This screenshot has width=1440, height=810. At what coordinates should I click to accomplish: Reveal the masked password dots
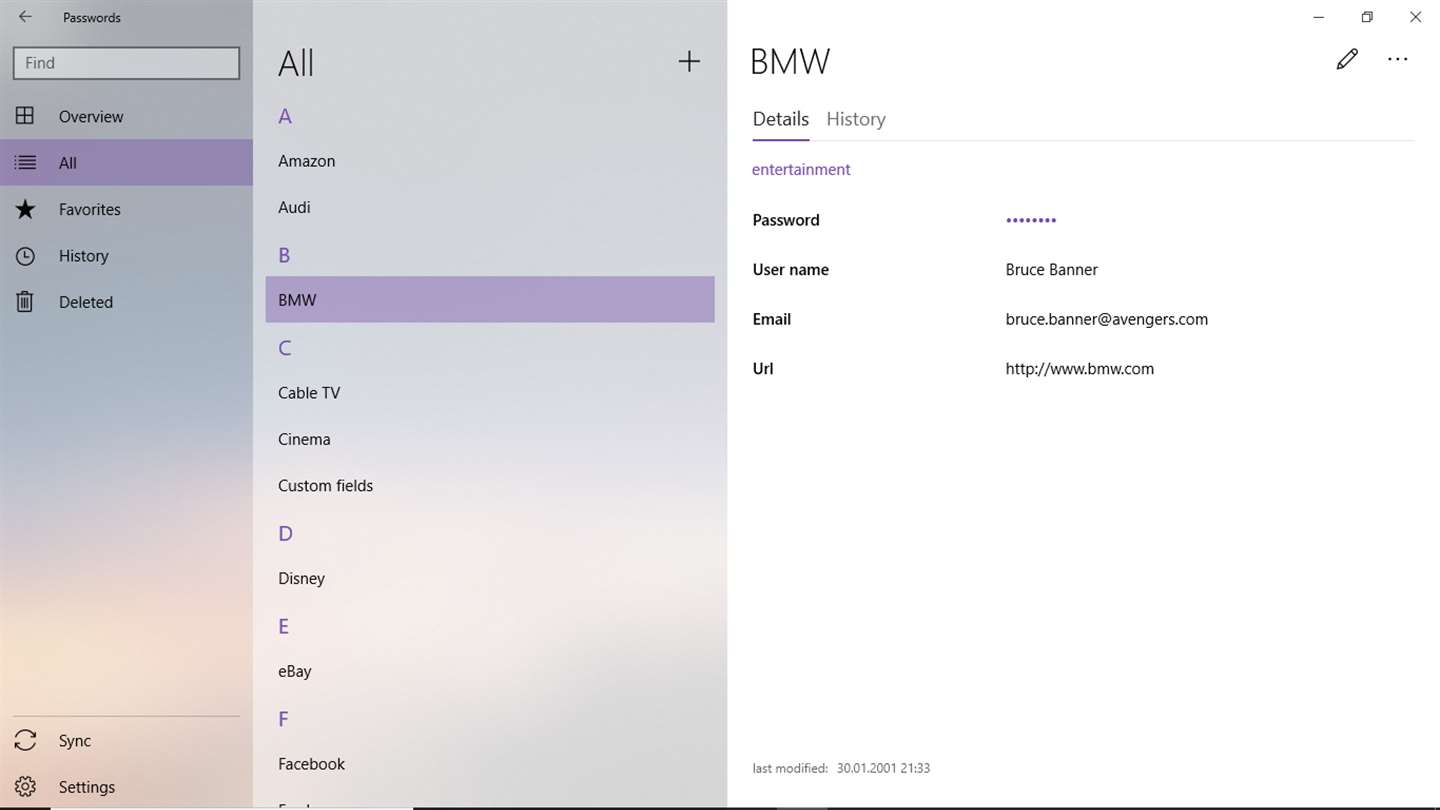(1031, 220)
